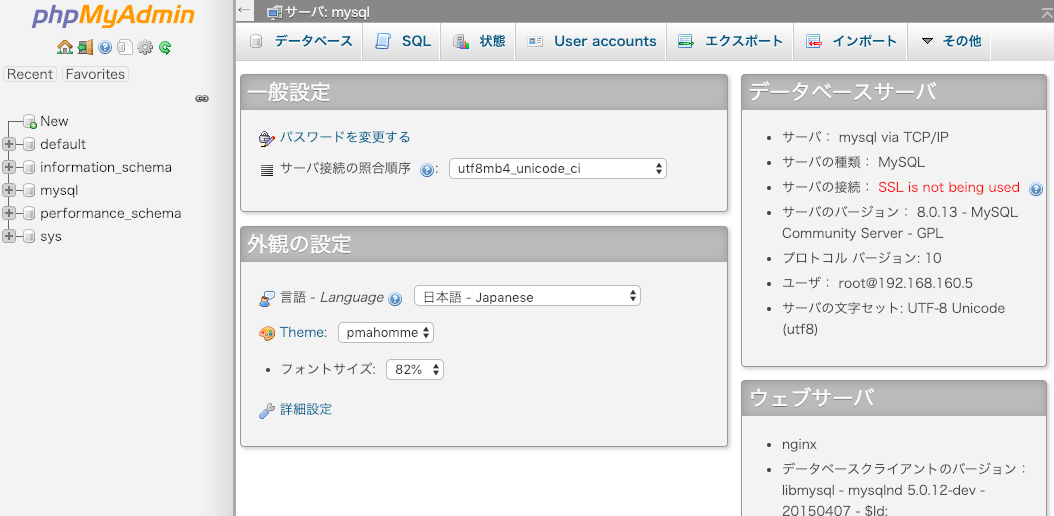Click the password change pencil icon
Image resolution: width=1054 pixels, height=516 pixels.
267,138
